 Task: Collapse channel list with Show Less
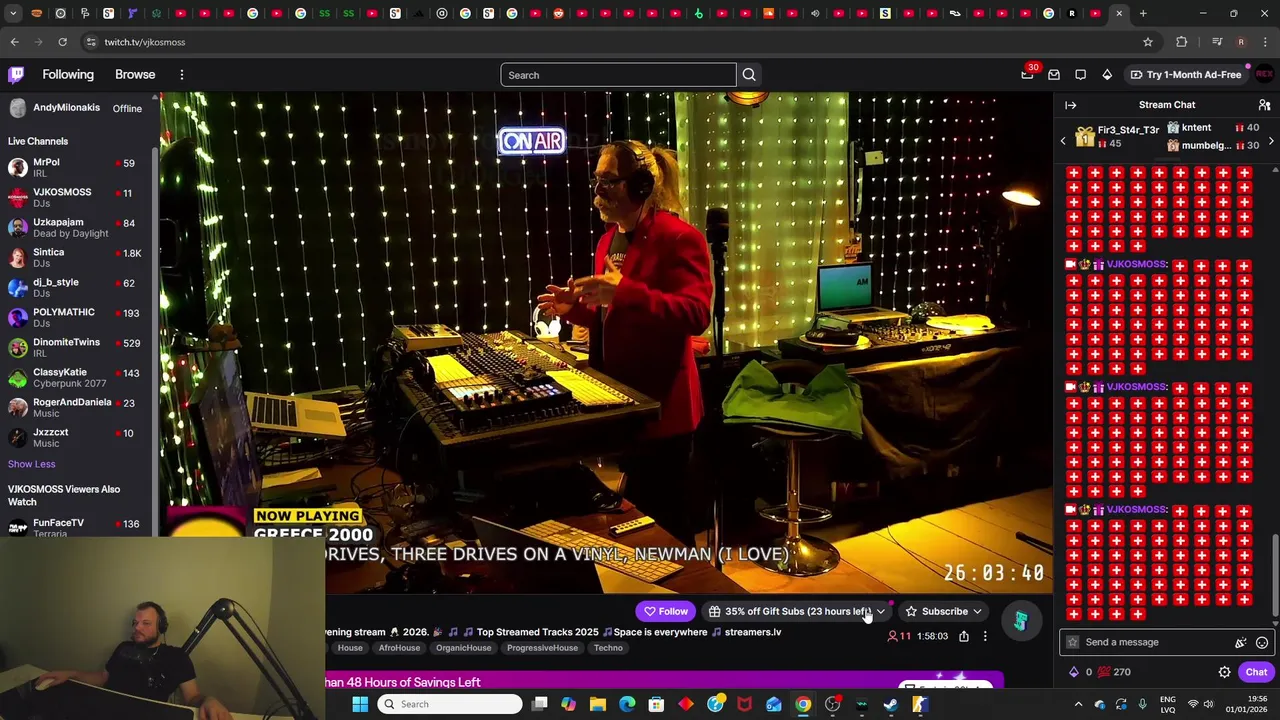[31, 464]
